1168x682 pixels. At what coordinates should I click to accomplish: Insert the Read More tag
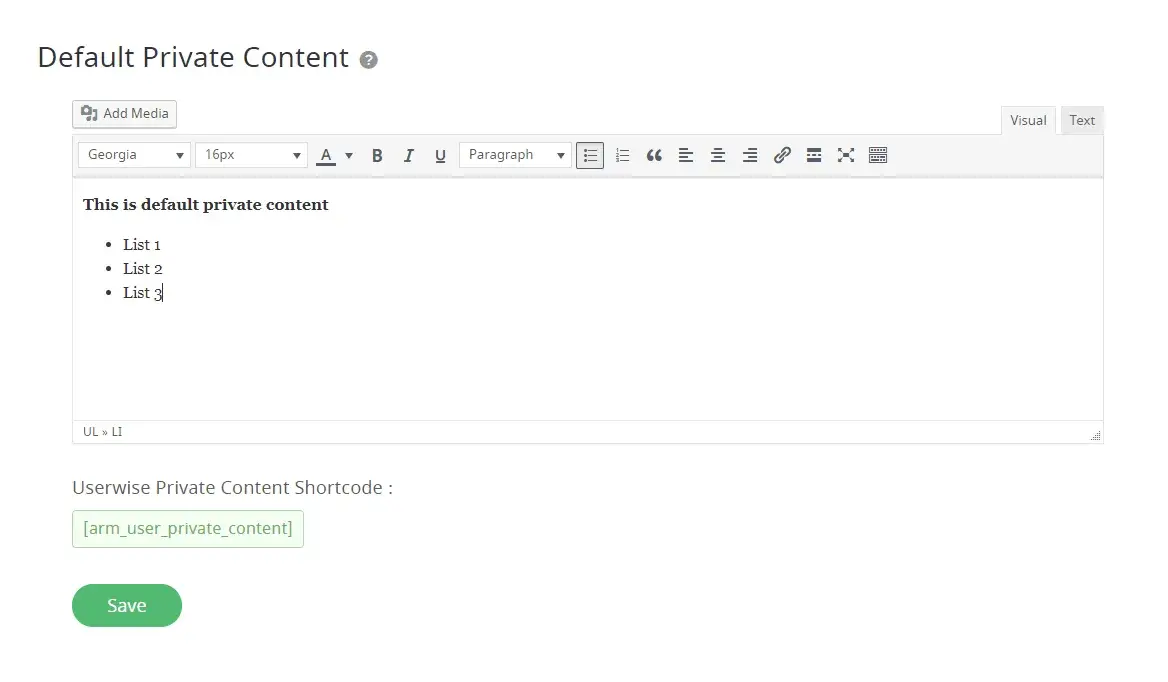coord(814,155)
